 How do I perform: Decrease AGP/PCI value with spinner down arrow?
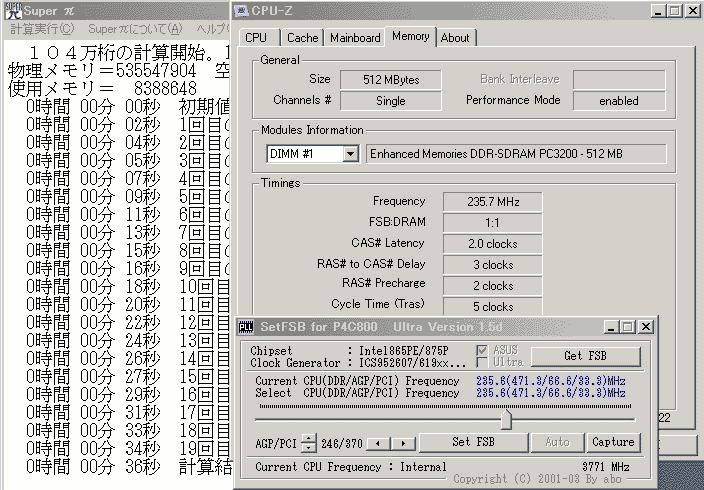point(310,446)
